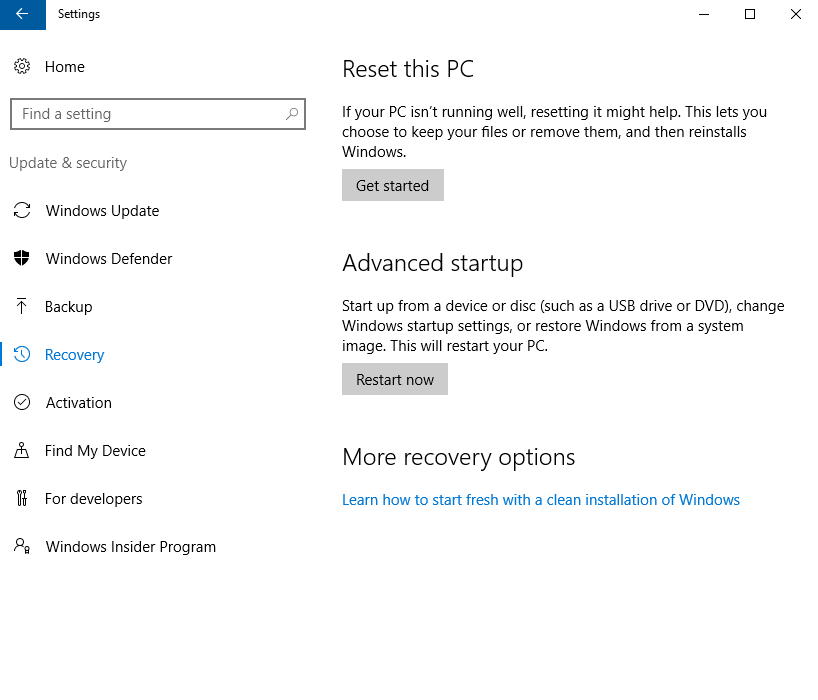
Task: Click the Find My Device person icon
Action: point(22,451)
